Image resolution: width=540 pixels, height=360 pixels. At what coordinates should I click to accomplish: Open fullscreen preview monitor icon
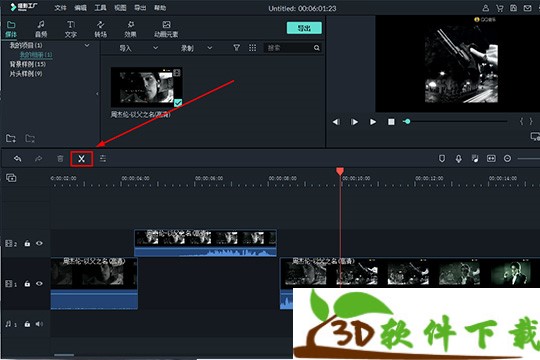click(535, 136)
